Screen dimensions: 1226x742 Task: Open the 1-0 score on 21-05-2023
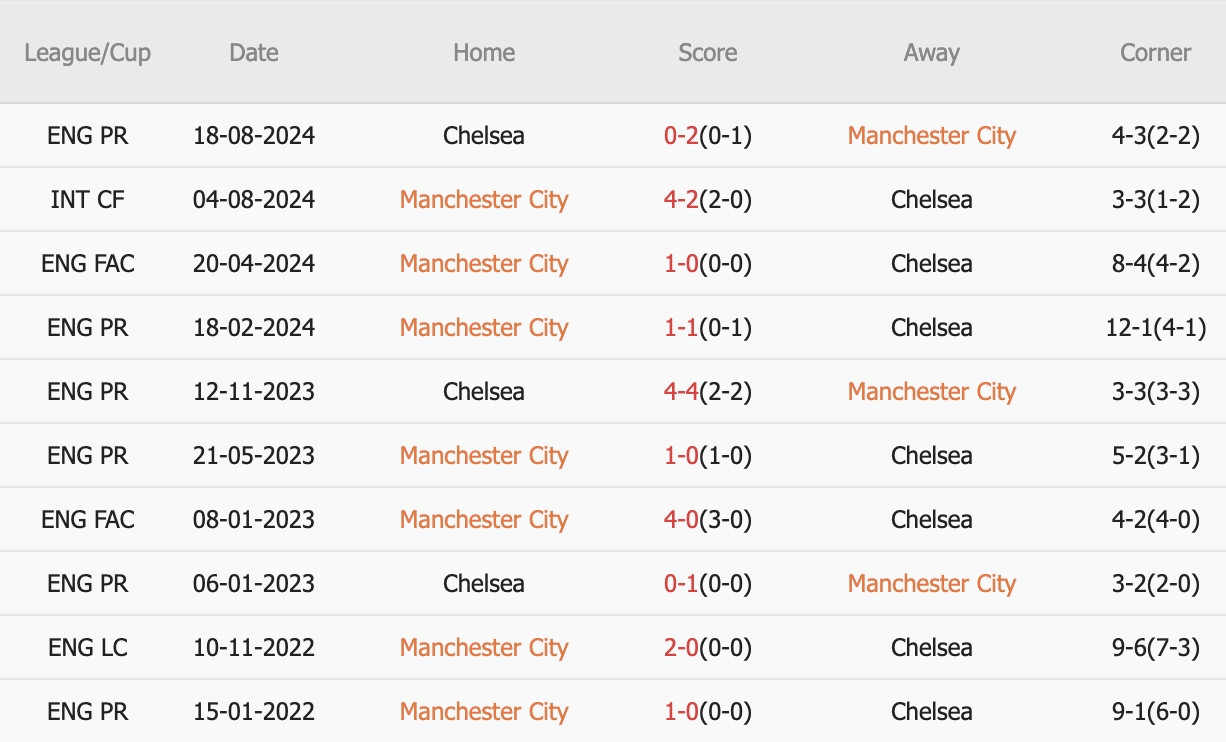(681, 455)
